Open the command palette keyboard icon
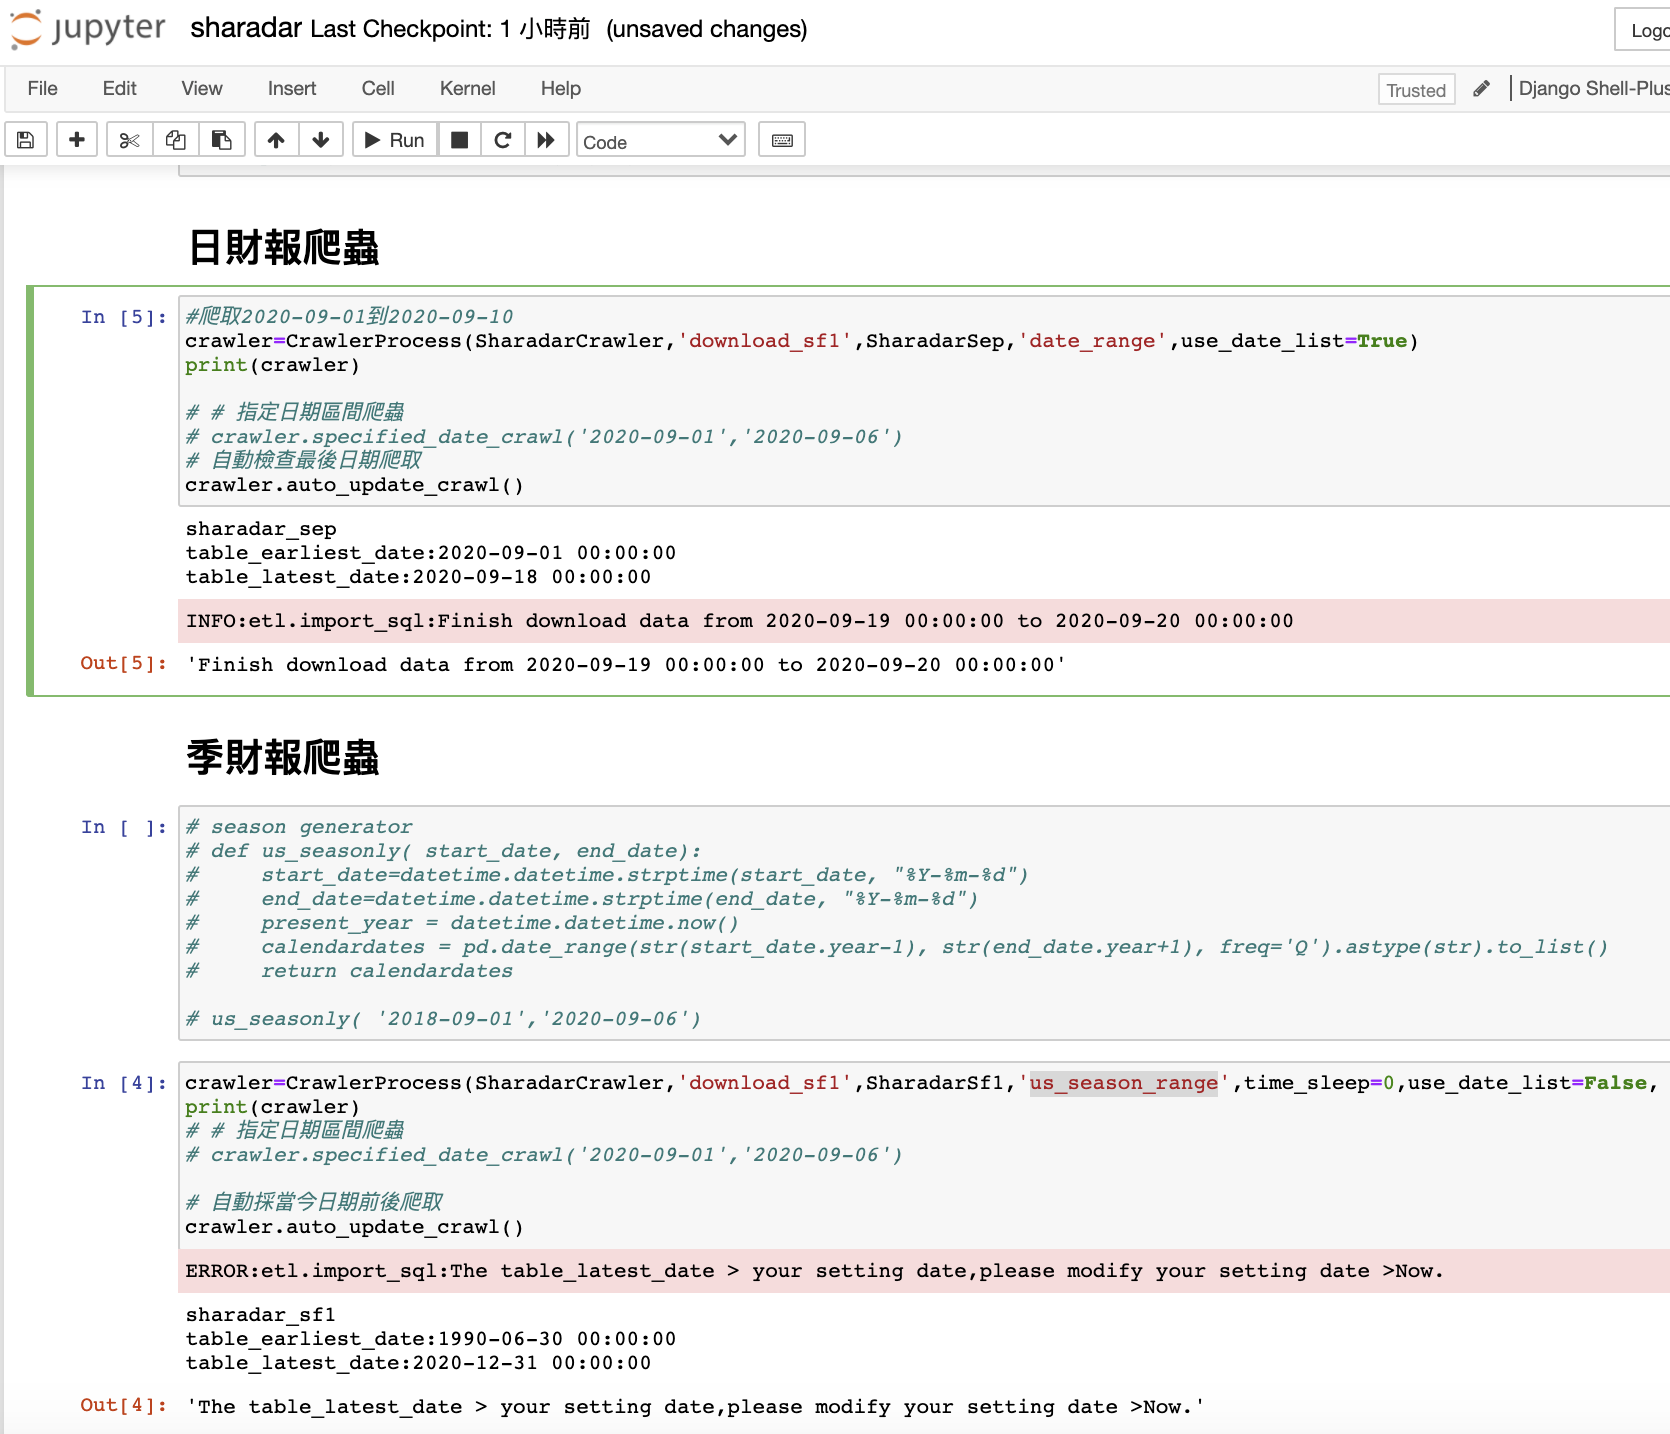The height and width of the screenshot is (1434, 1670). pyautogui.click(x=781, y=139)
